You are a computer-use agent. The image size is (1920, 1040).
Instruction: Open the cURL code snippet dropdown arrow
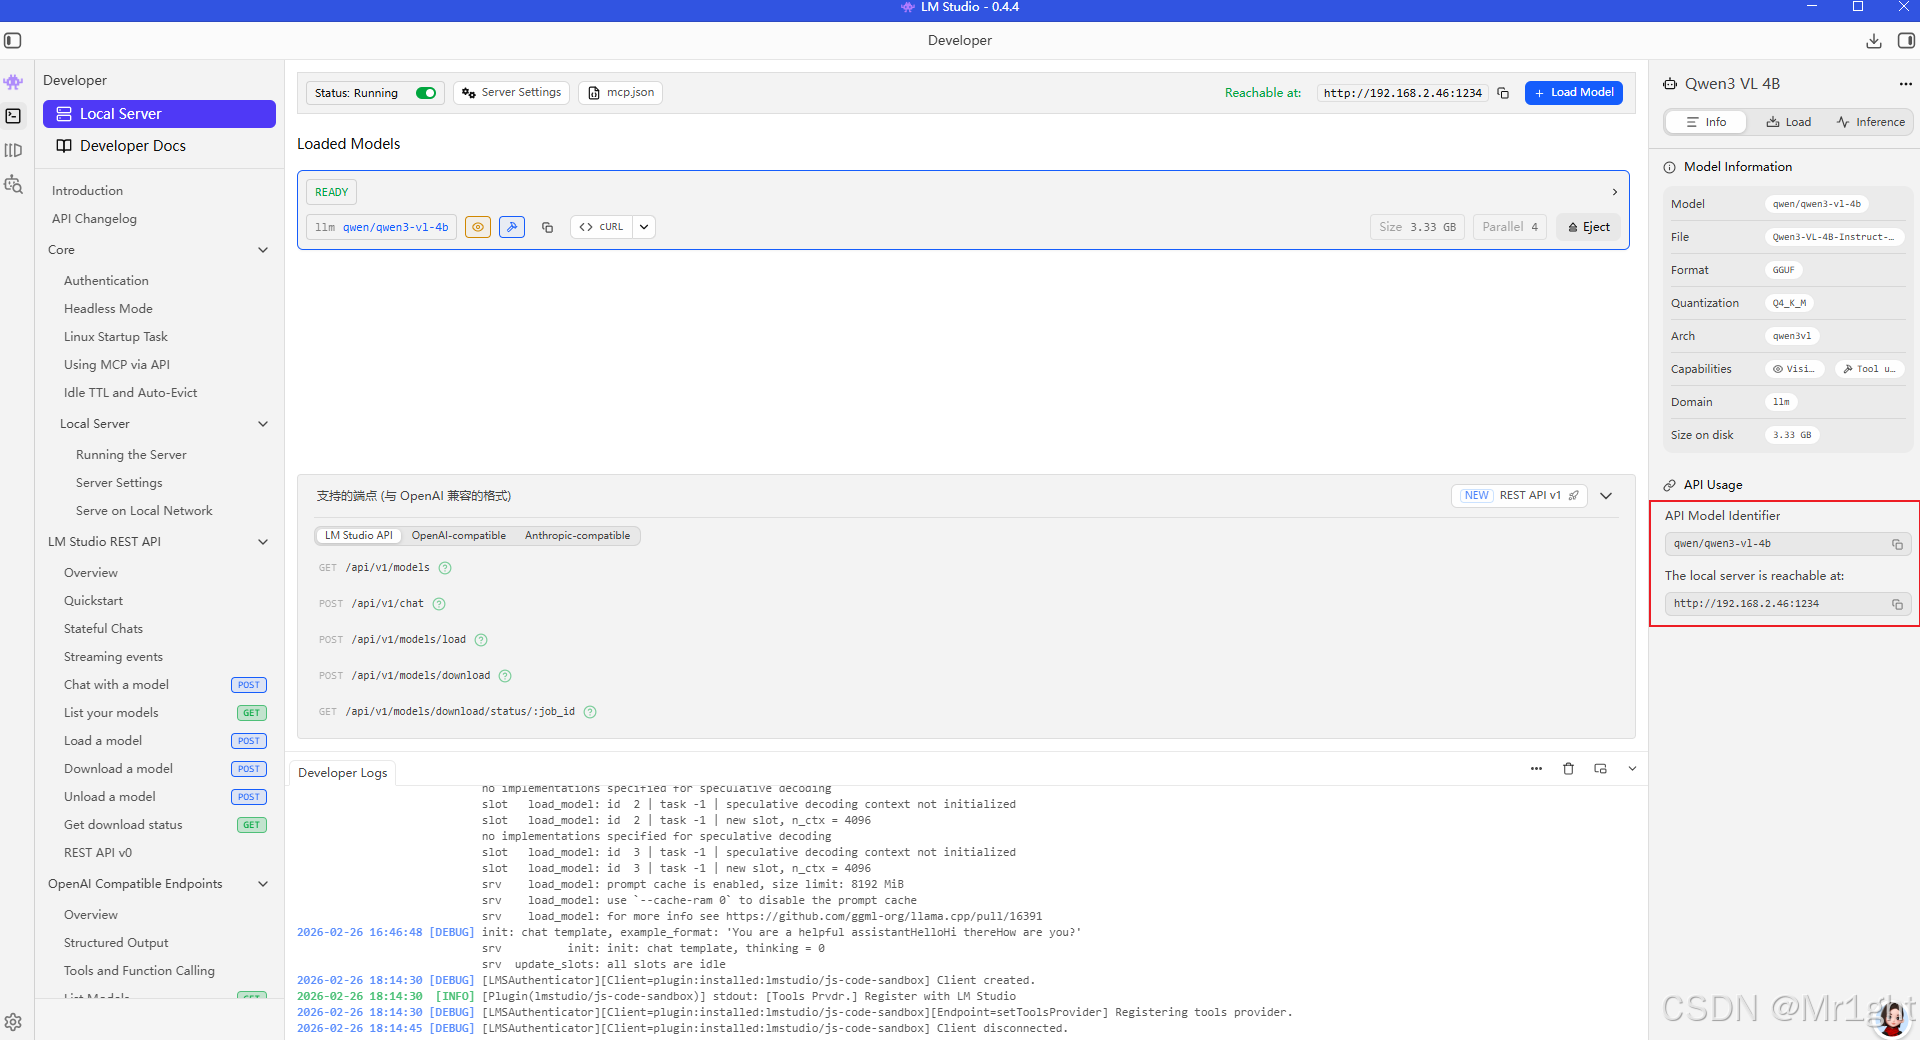click(644, 227)
